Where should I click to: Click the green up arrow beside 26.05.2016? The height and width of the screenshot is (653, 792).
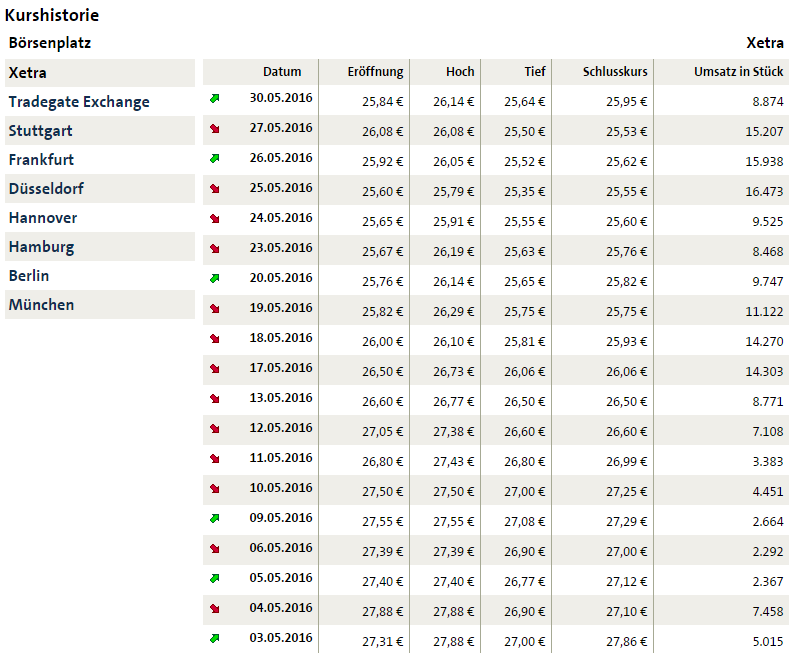[x=214, y=159]
